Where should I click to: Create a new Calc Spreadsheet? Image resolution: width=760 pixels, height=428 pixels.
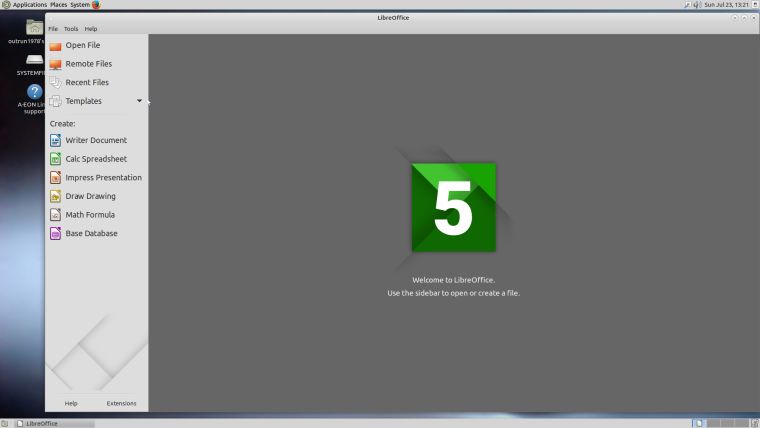pyautogui.click(x=96, y=159)
